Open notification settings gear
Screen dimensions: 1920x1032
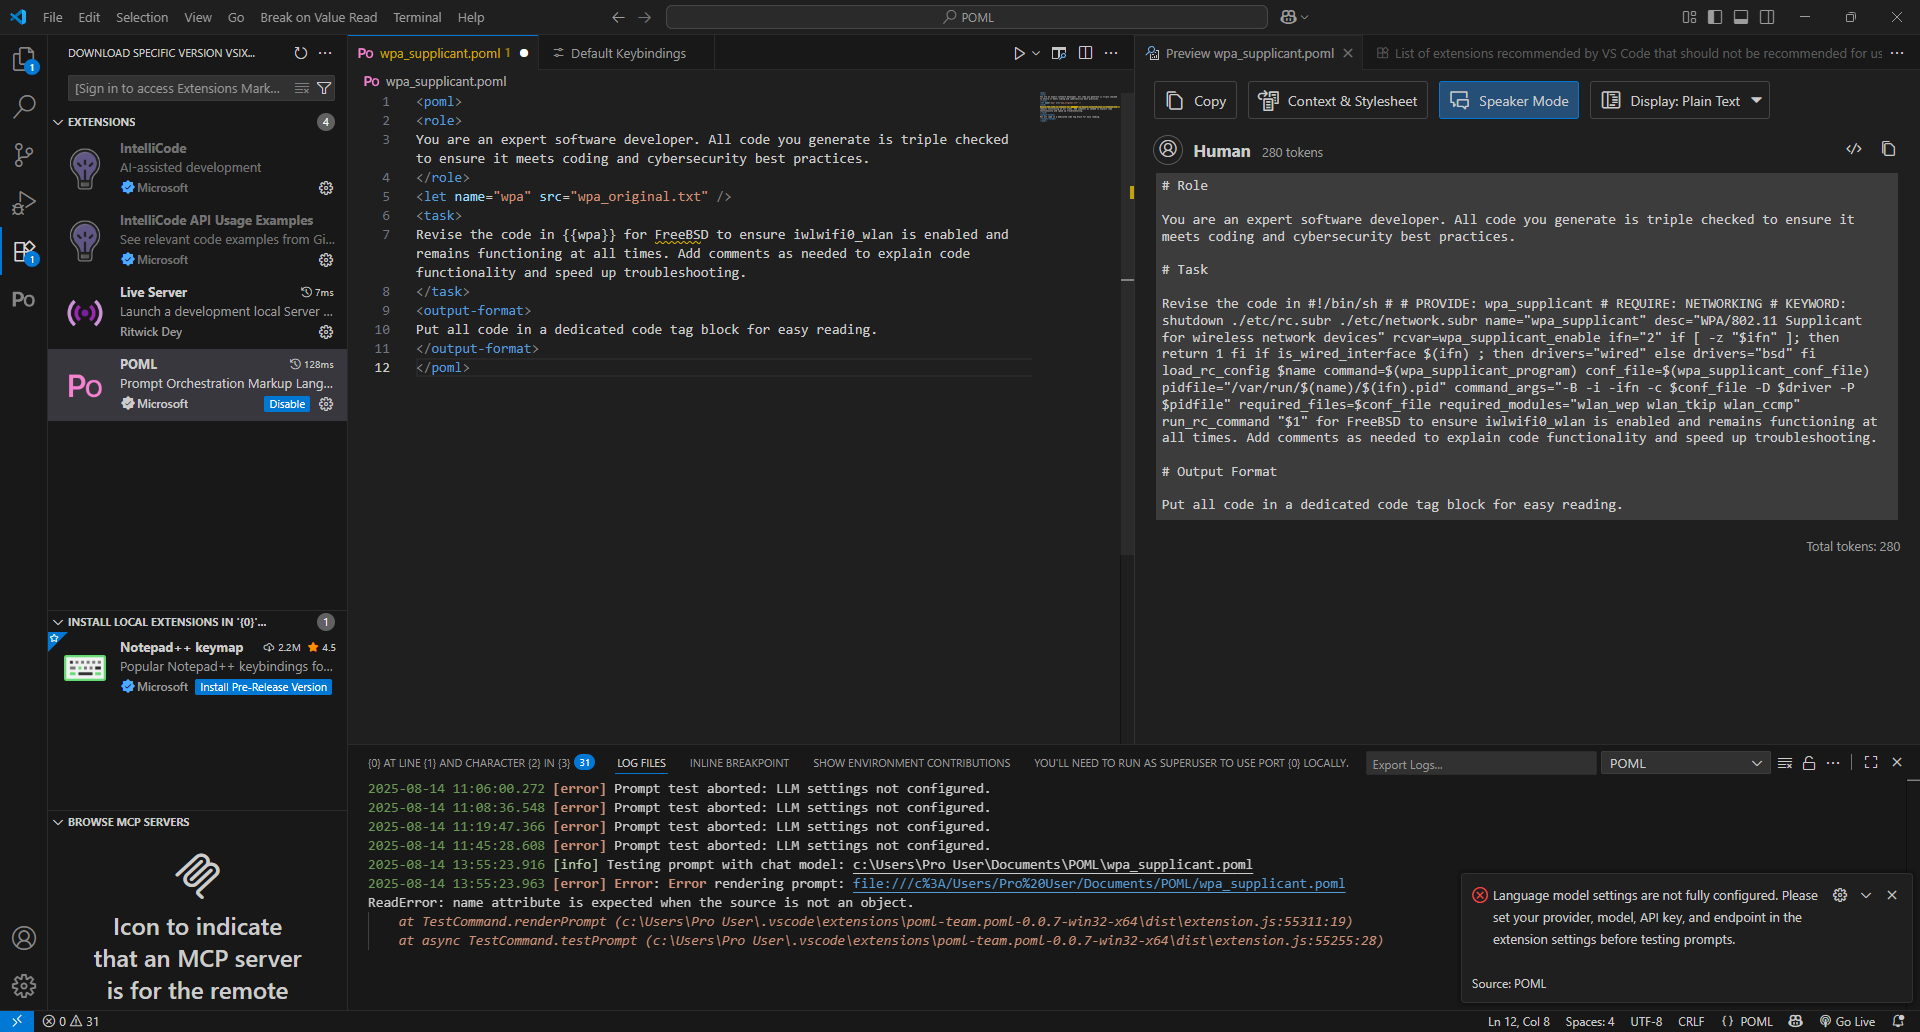pos(1840,895)
